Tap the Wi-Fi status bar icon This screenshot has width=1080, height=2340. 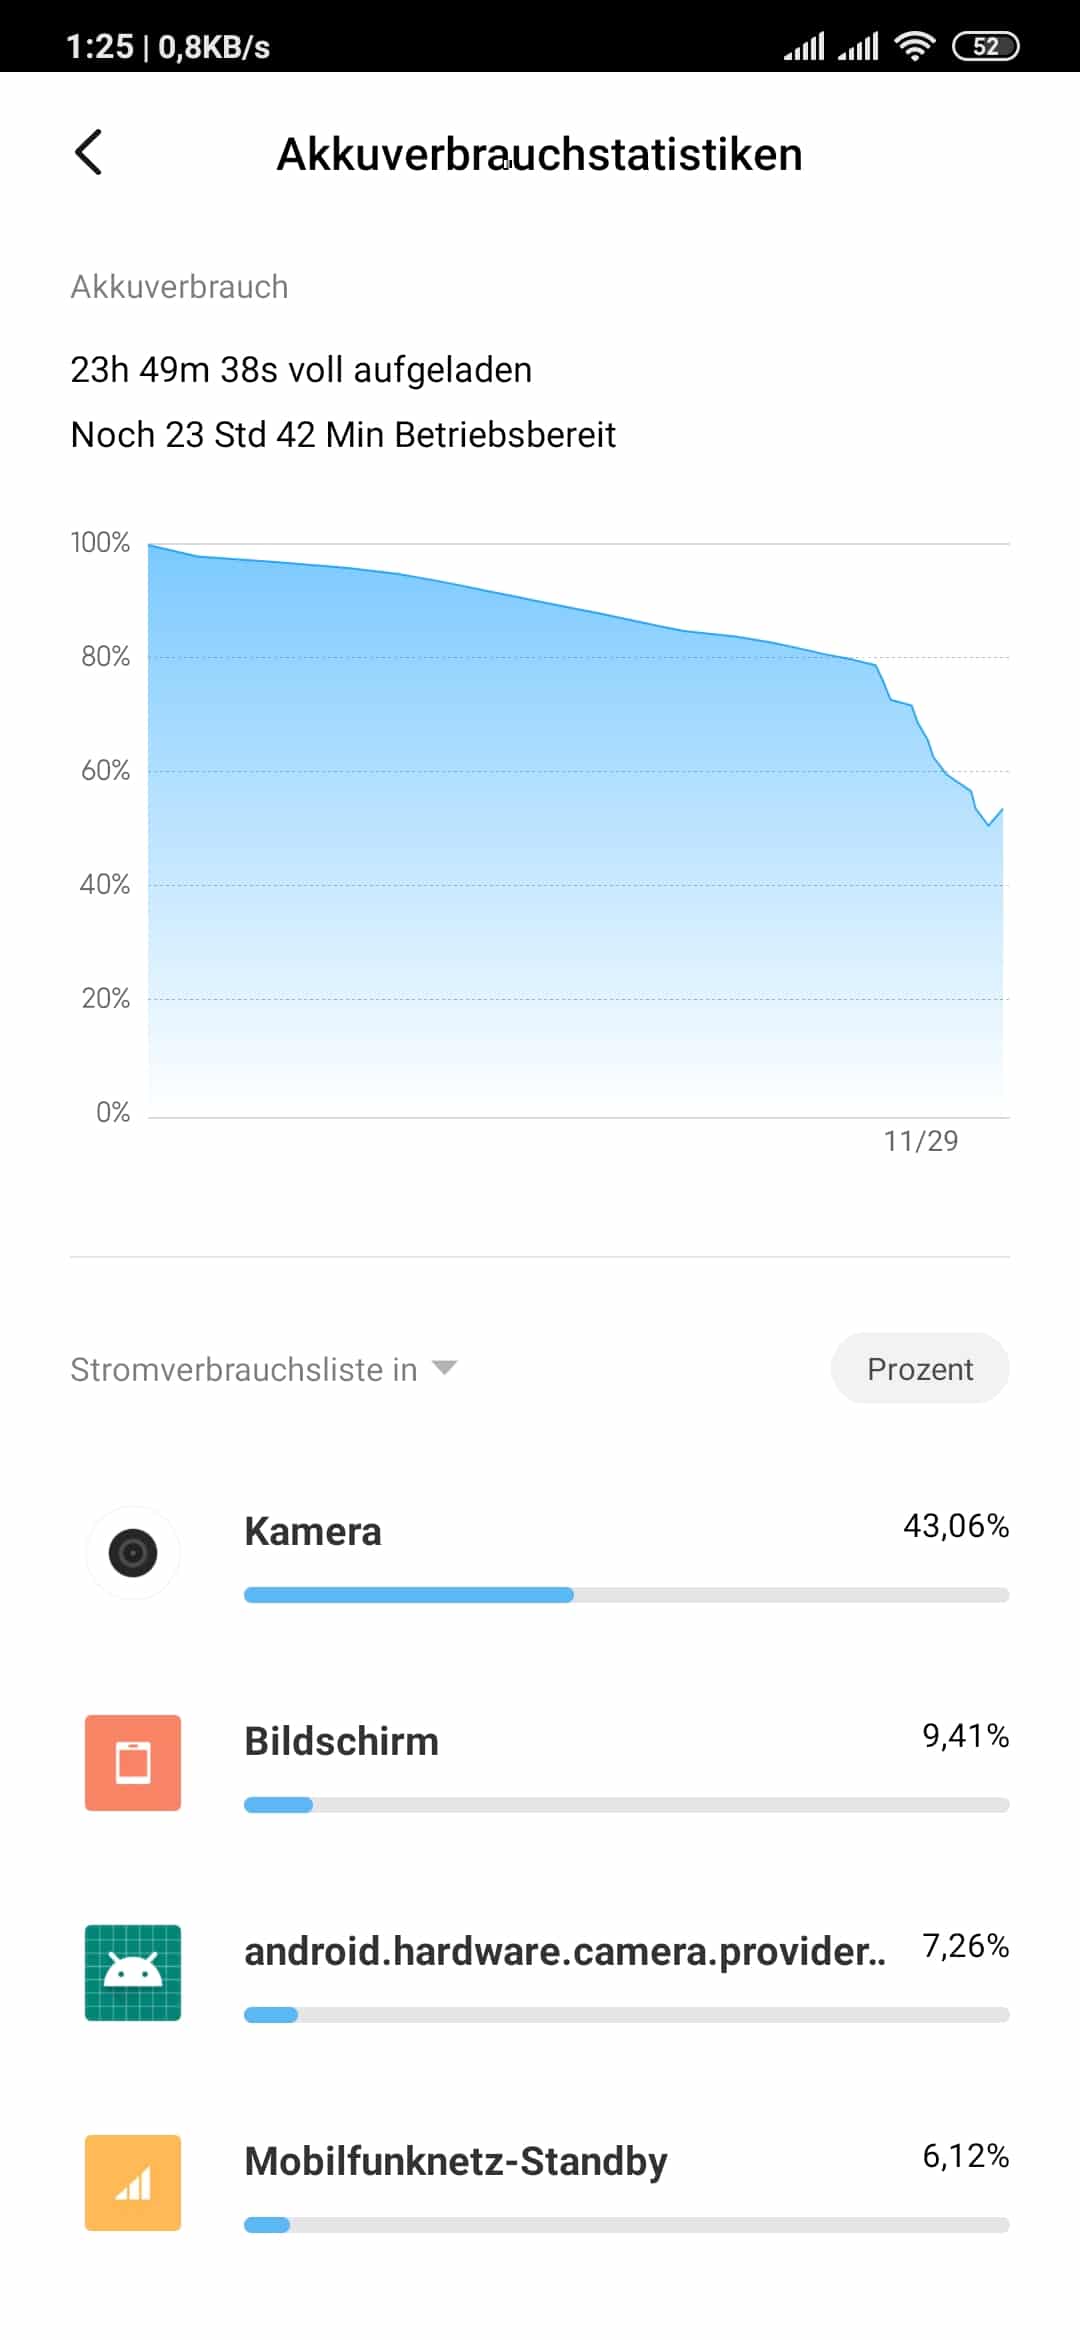click(914, 46)
